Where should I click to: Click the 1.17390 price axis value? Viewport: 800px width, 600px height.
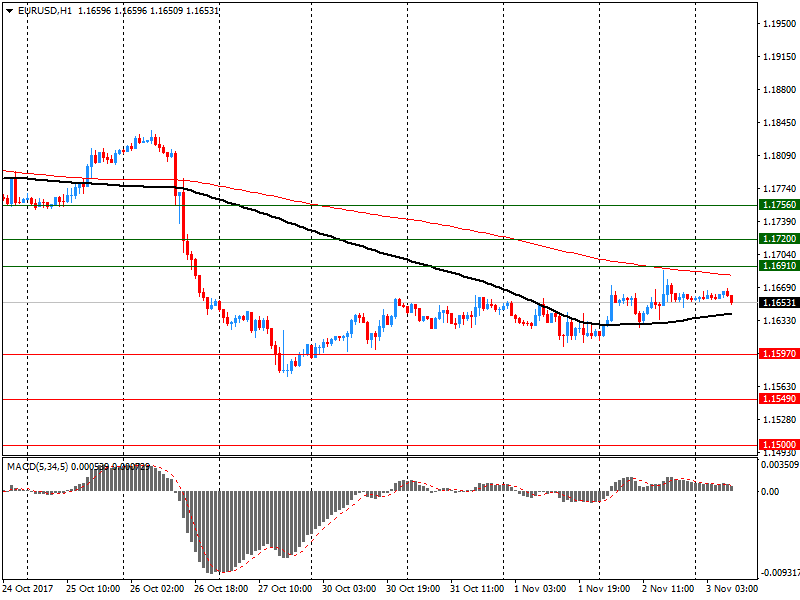[x=779, y=222]
